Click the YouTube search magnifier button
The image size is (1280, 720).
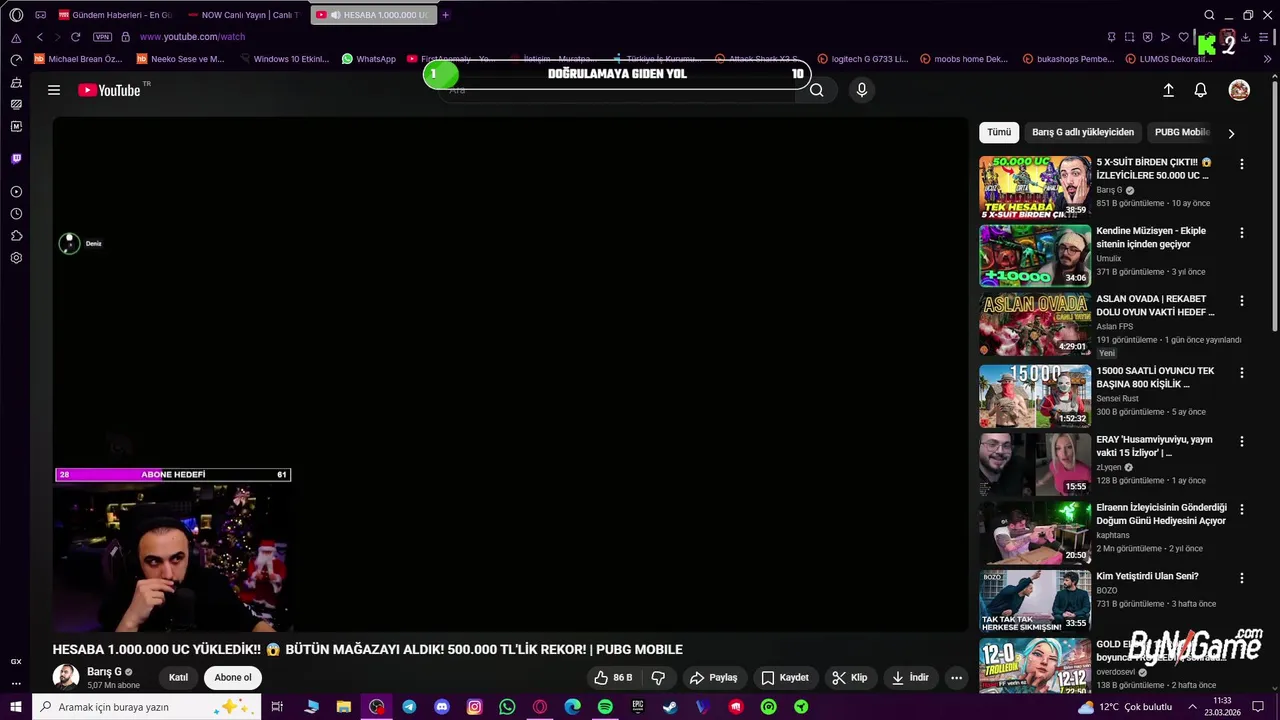tap(817, 90)
